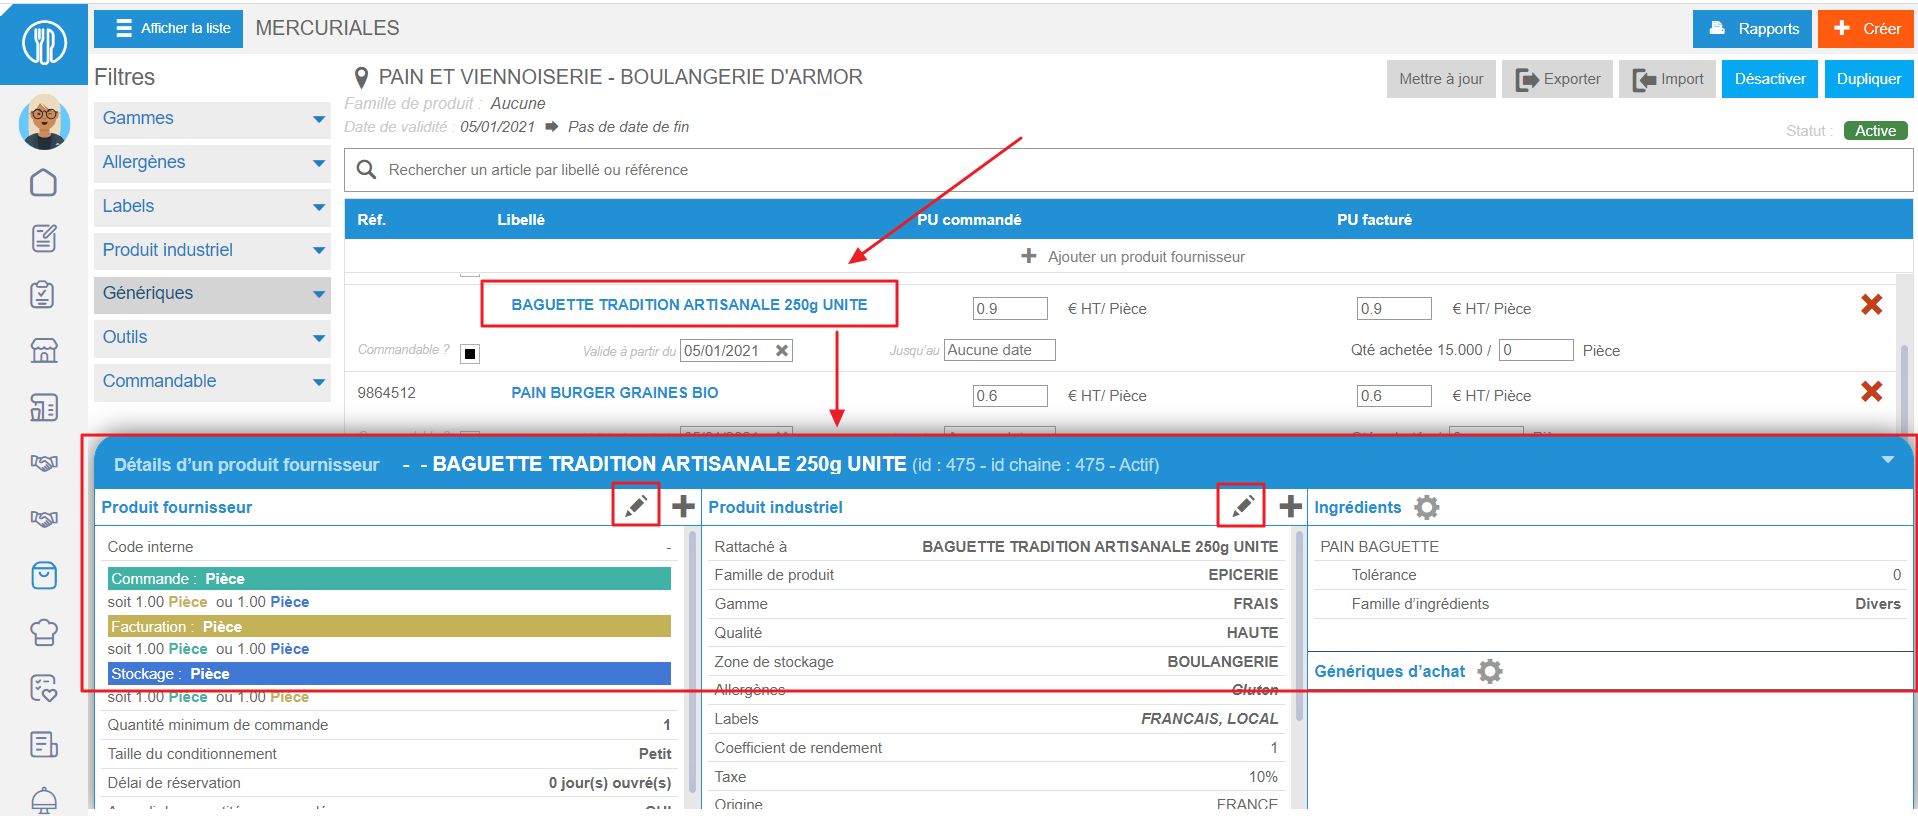The width and height of the screenshot is (1918, 816).
Task: Clear the Valide à partir du date
Action: (782, 351)
